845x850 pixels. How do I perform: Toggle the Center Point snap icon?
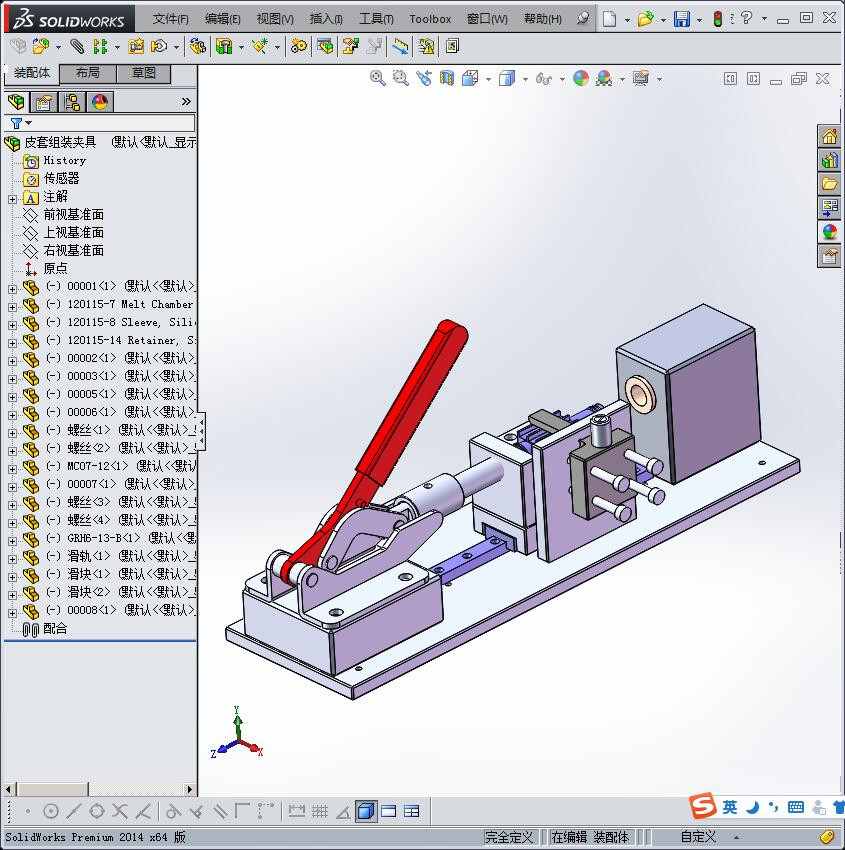[x=50, y=812]
